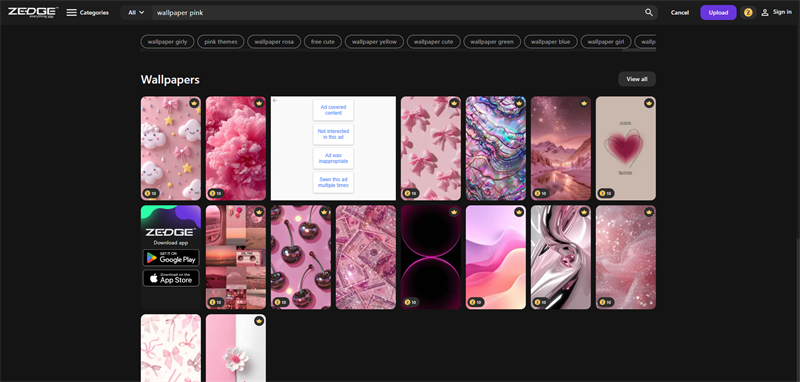800x382 pixels.
Task: Click the ZEDGE logo in header
Action: [33, 12]
